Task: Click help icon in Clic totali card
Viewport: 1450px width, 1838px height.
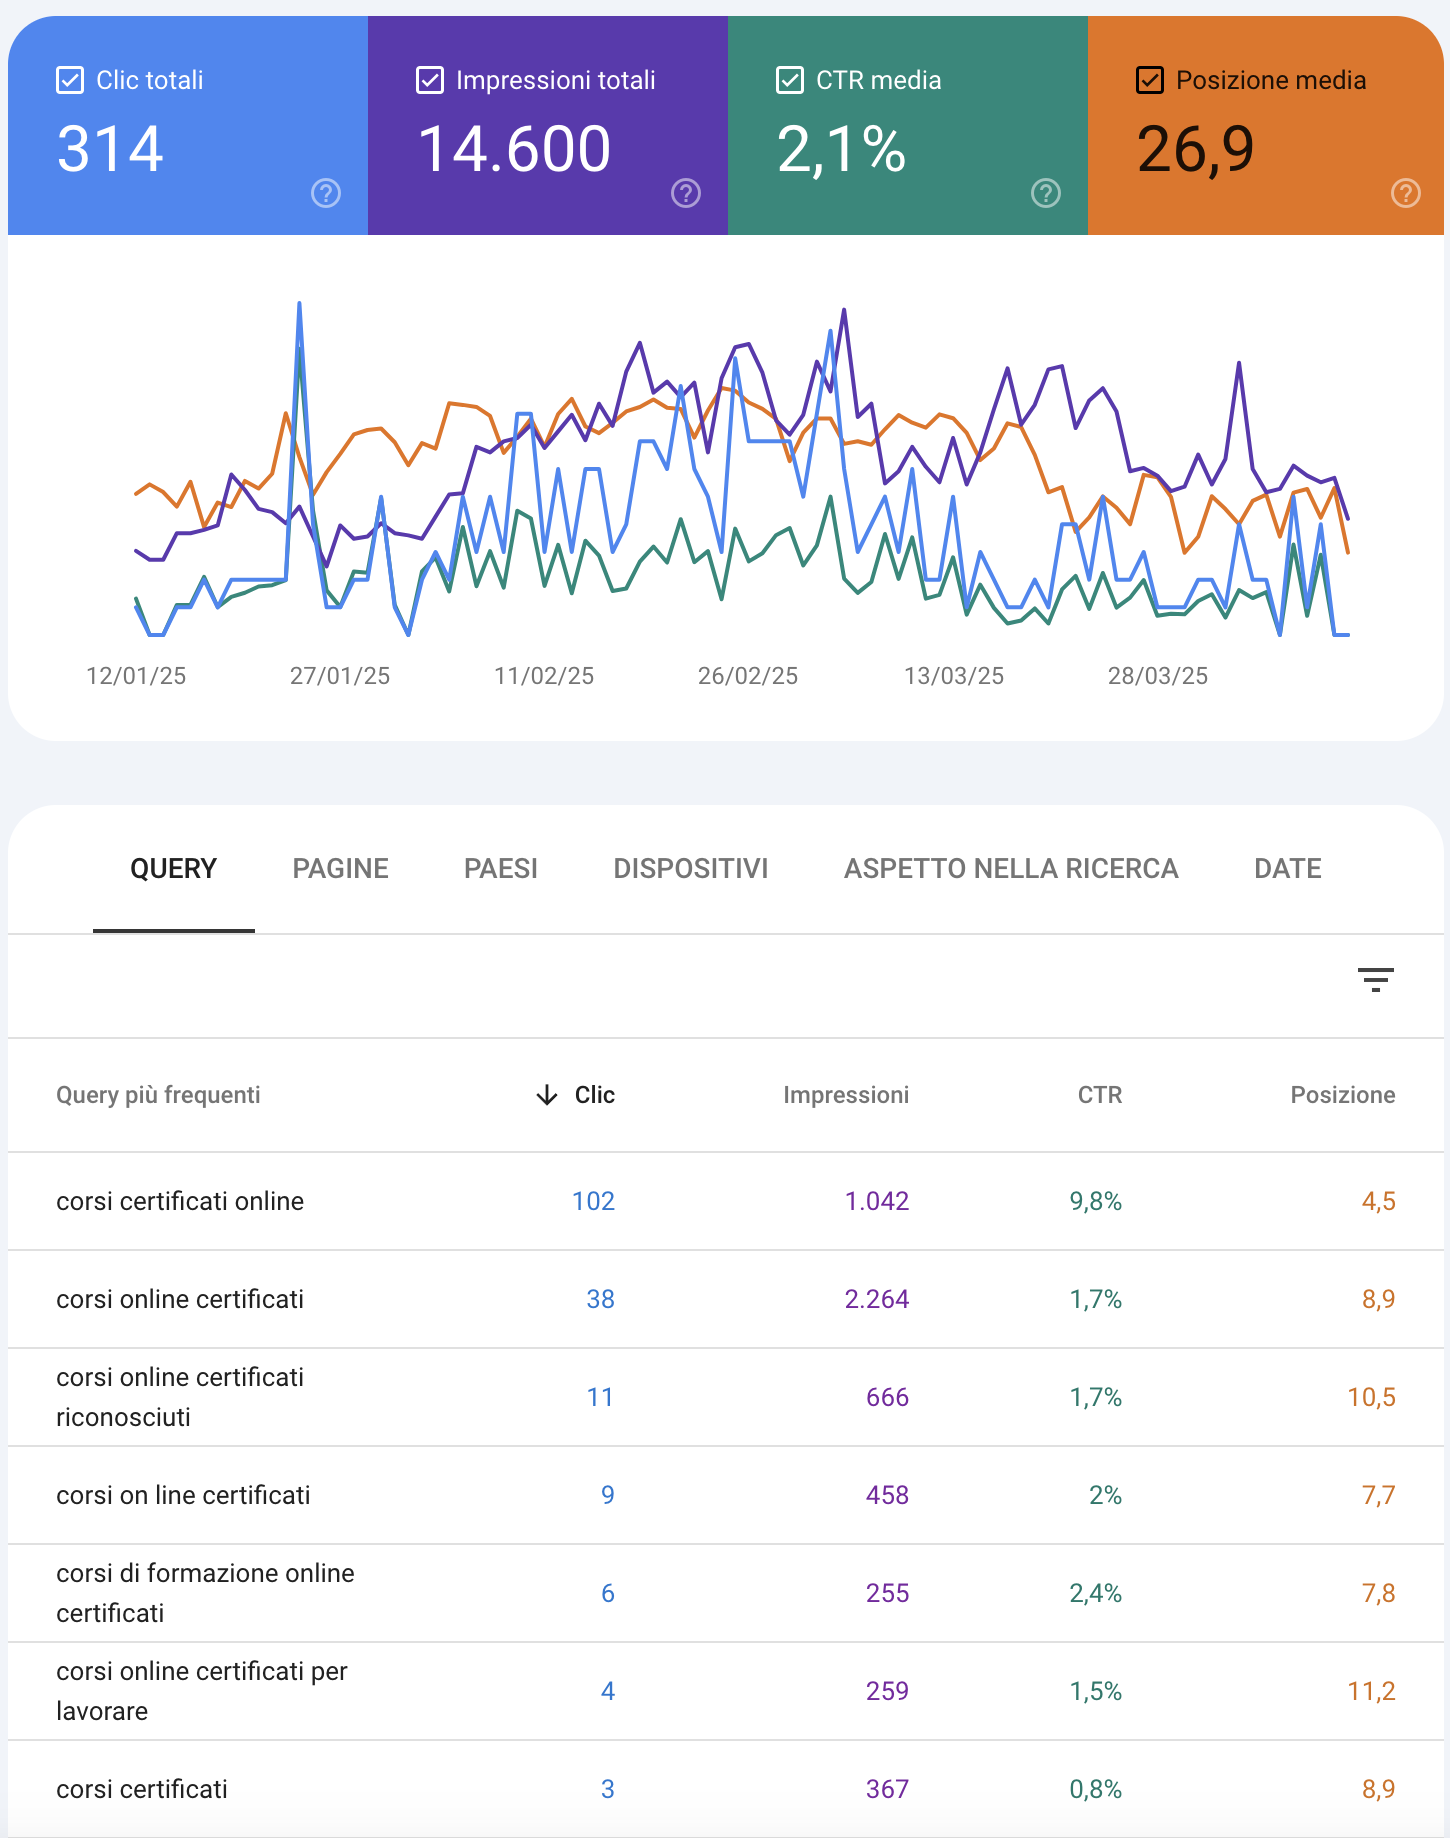Action: point(326,193)
